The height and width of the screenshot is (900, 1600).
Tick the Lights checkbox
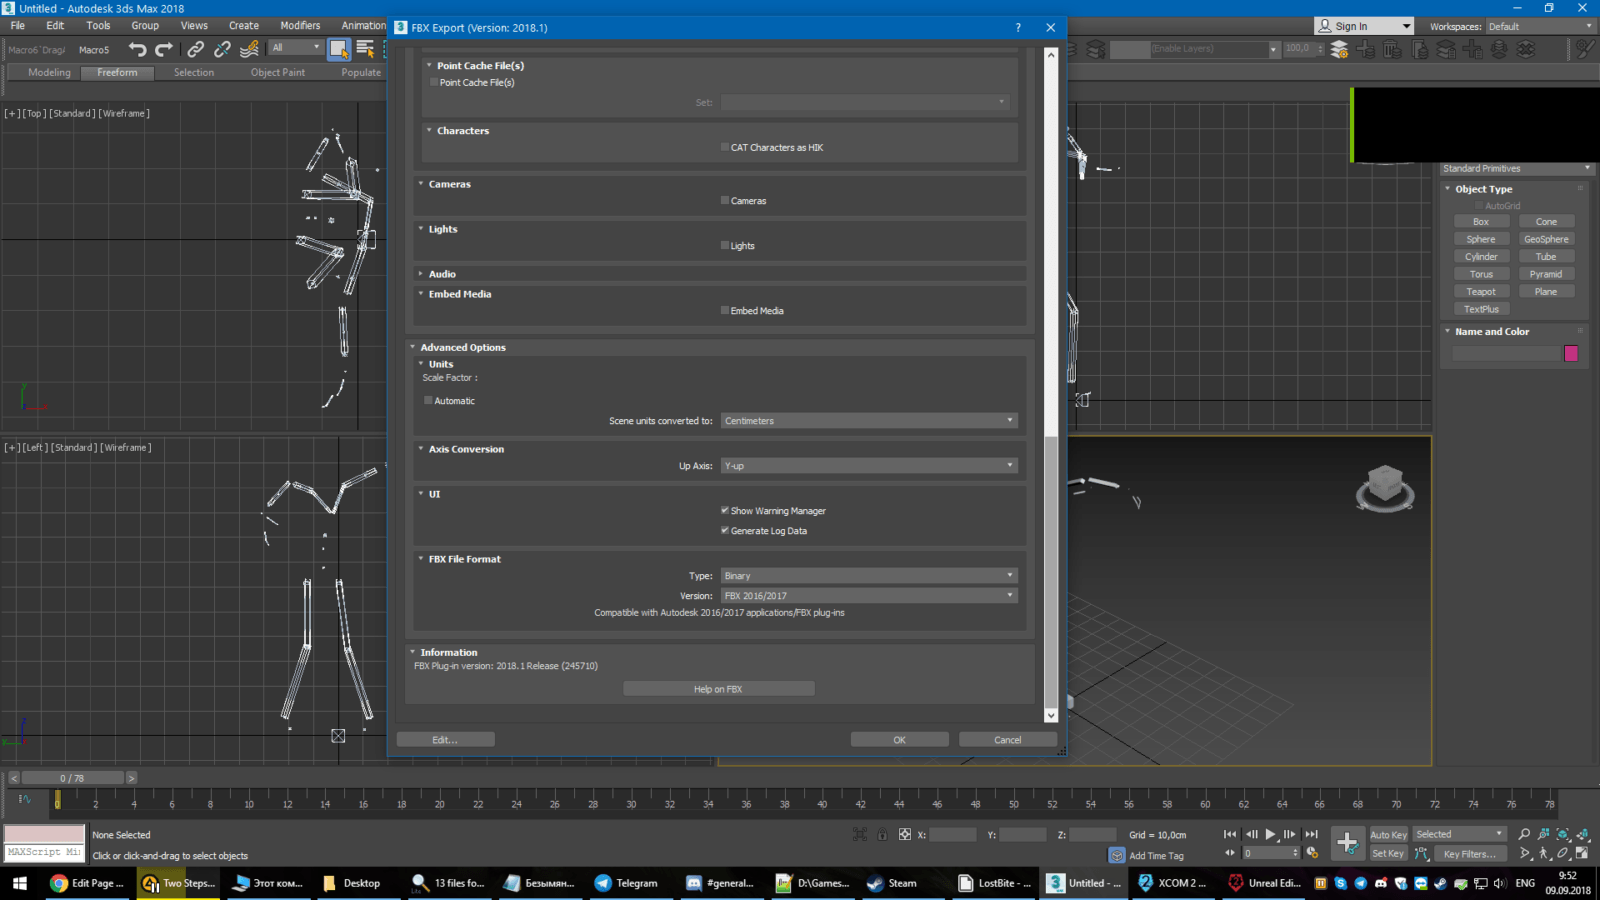coord(725,245)
